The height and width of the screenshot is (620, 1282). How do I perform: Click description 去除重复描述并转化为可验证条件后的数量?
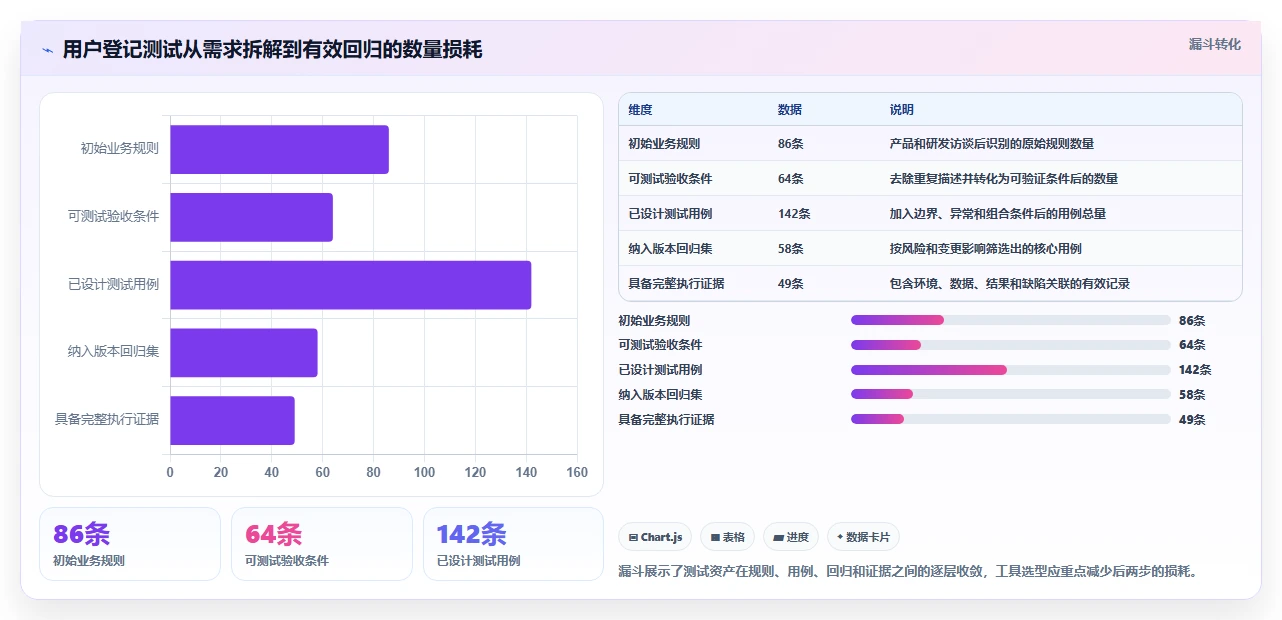click(x=1003, y=179)
